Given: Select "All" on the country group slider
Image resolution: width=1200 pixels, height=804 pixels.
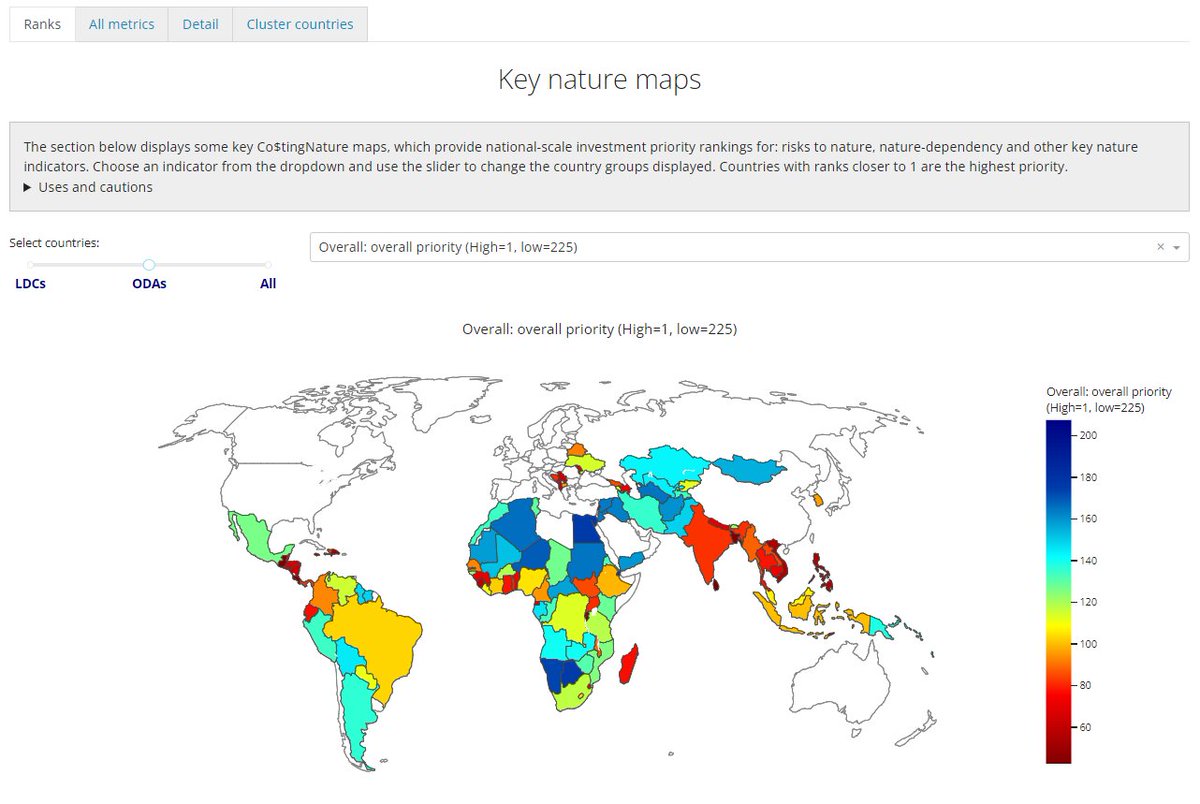Looking at the screenshot, I should 267,265.
